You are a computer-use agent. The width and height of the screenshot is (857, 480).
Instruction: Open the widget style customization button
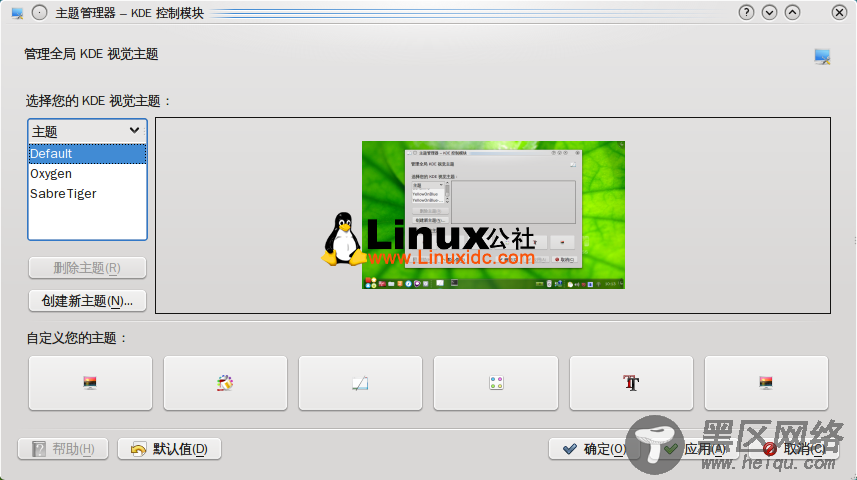pos(360,383)
